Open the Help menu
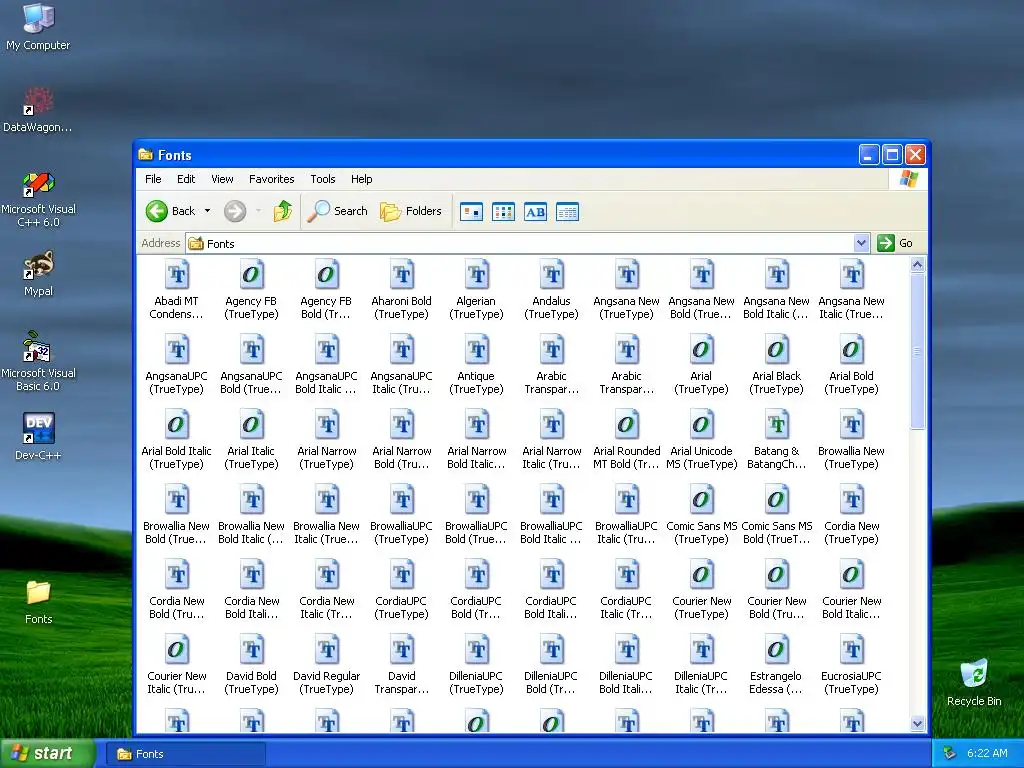This screenshot has width=1024, height=768. point(361,179)
